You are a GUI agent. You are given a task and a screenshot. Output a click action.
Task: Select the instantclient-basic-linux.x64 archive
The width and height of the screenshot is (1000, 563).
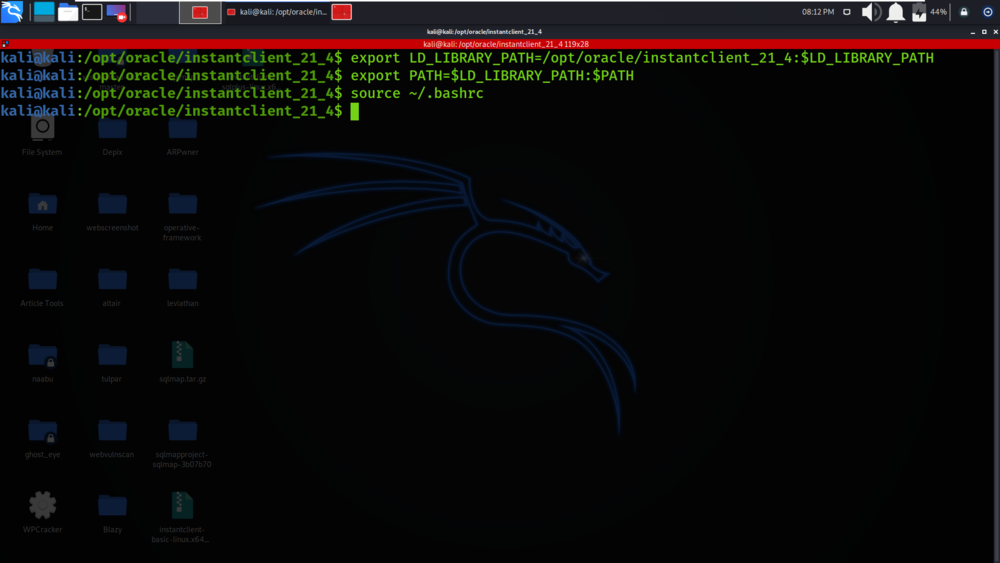click(182, 518)
